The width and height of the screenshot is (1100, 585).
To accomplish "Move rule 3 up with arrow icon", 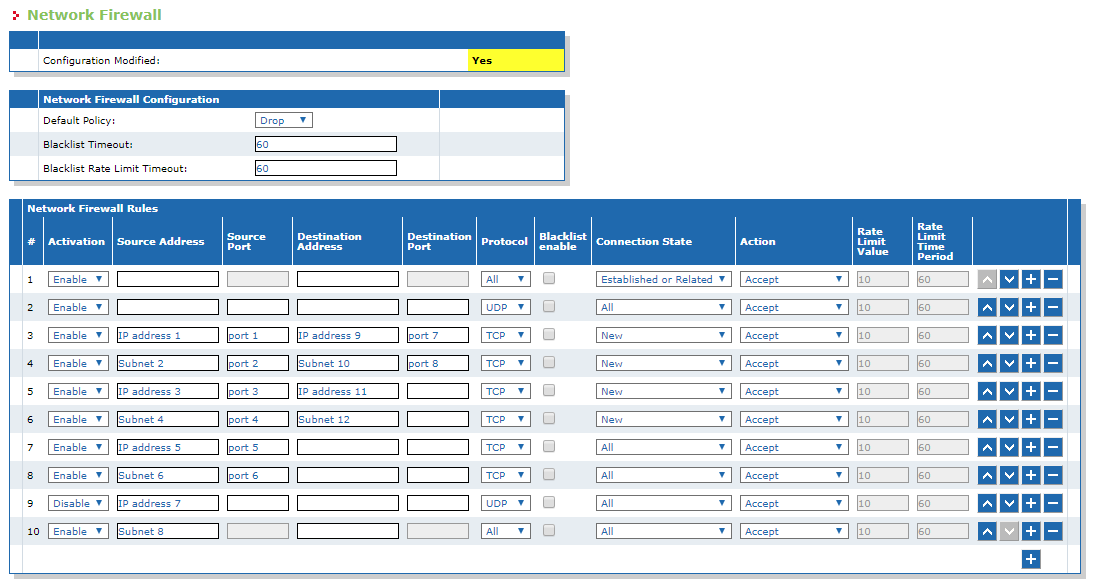I will 987,335.
